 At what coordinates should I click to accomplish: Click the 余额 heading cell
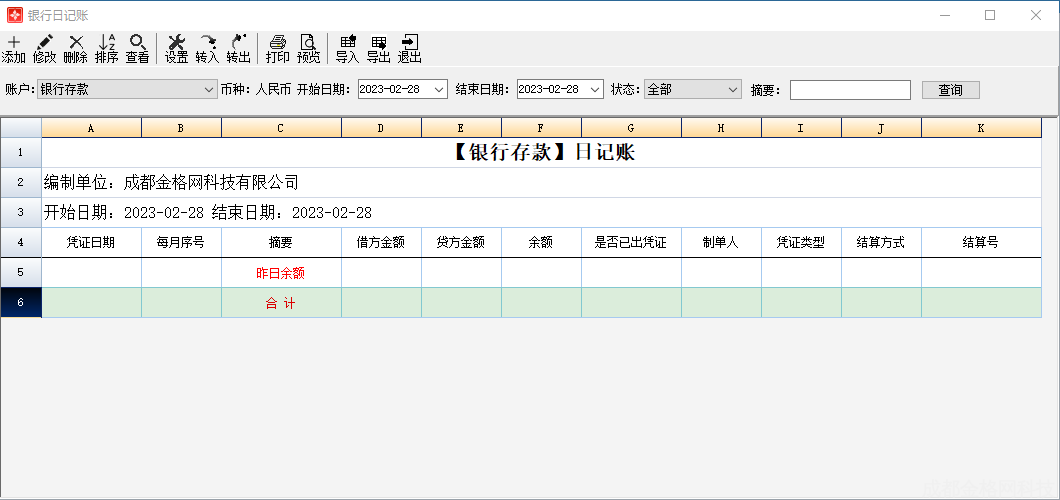(541, 243)
